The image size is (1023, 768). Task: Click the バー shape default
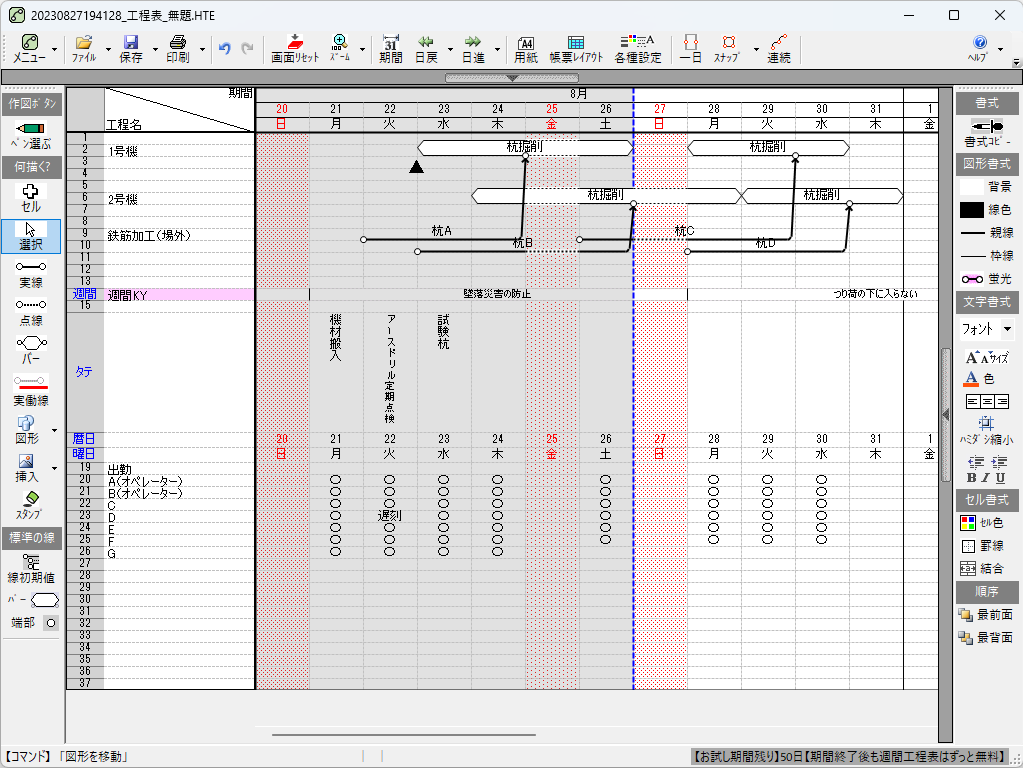pos(44,600)
